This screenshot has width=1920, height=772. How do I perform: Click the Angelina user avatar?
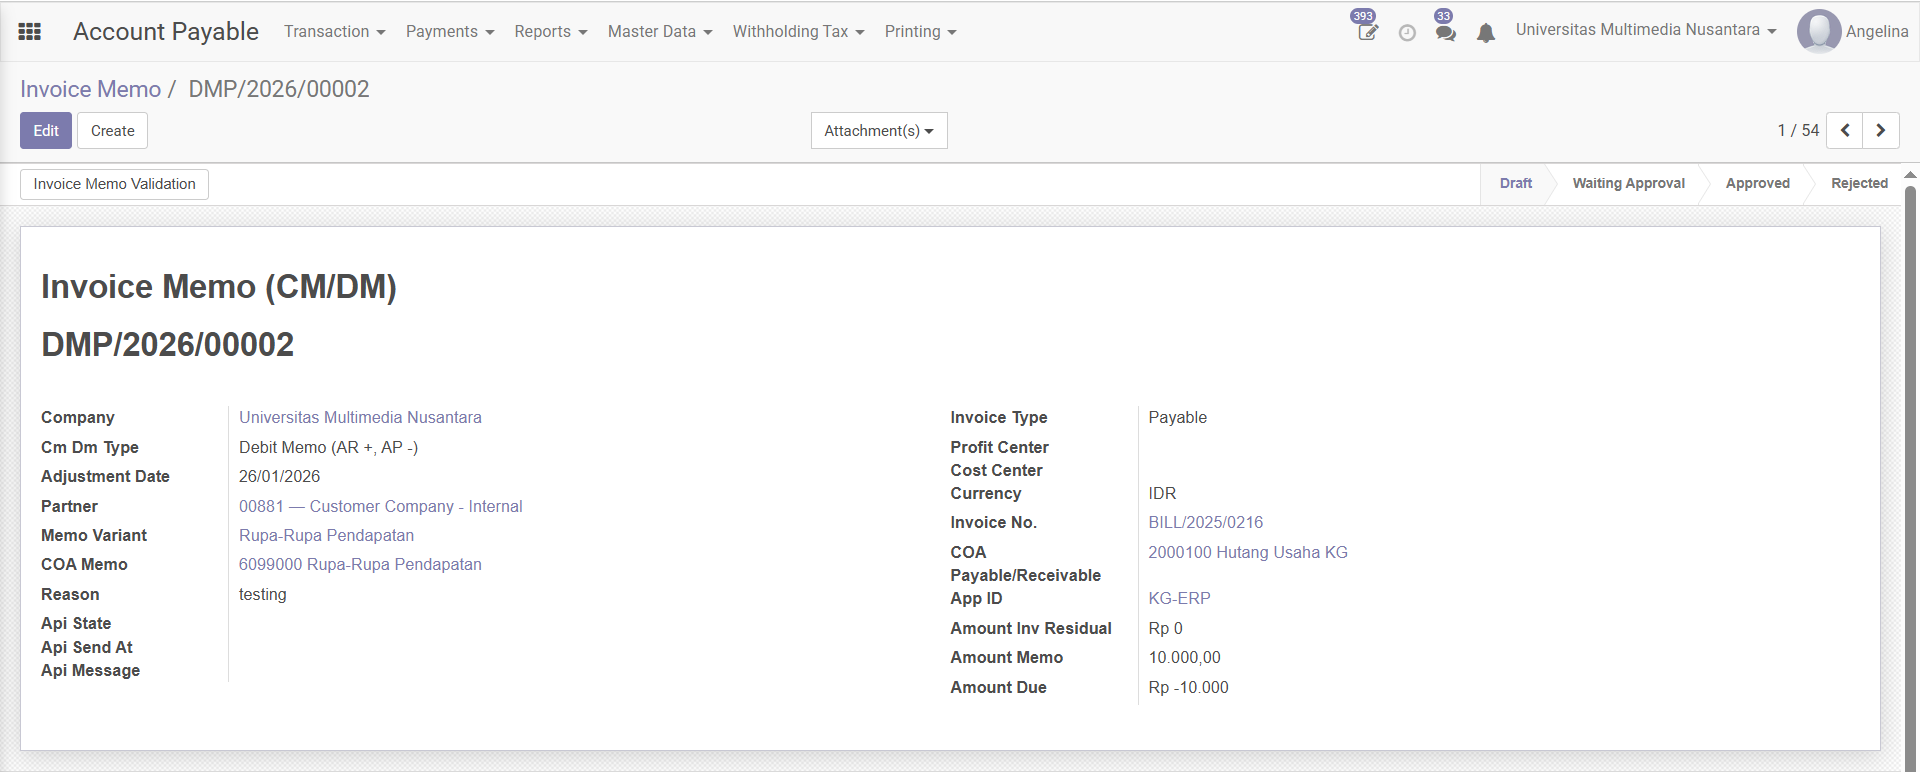(1818, 31)
